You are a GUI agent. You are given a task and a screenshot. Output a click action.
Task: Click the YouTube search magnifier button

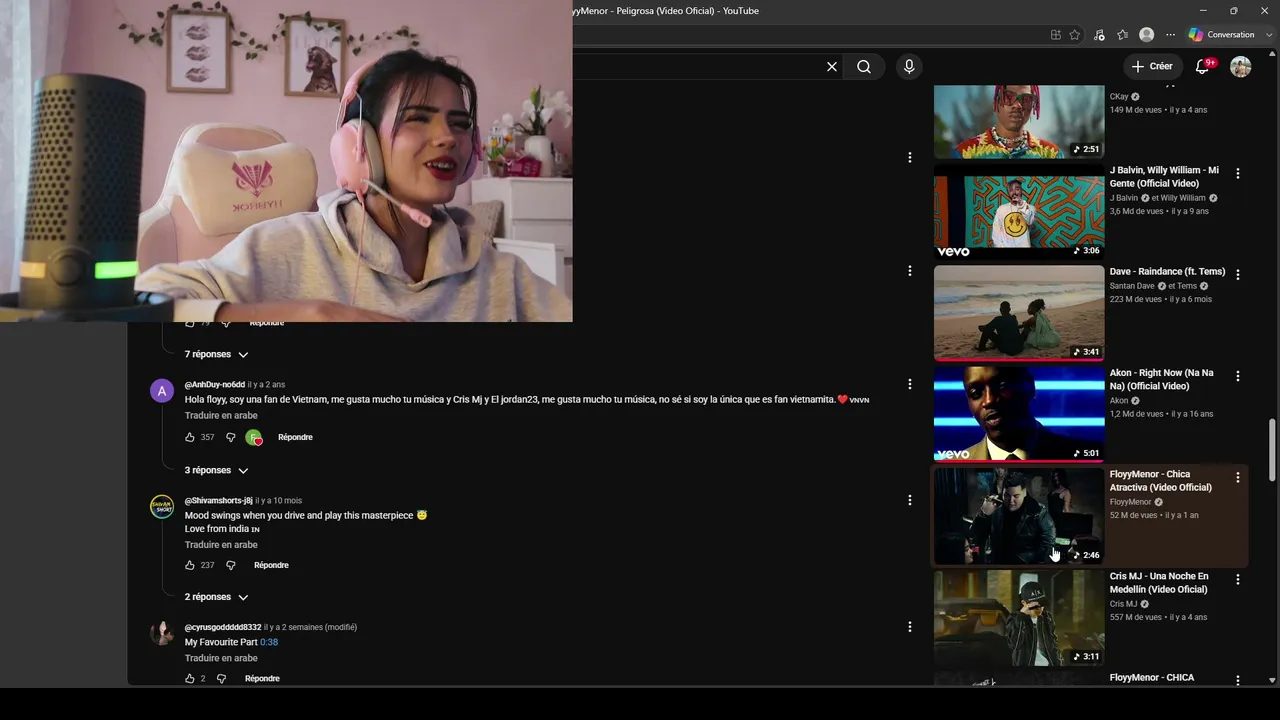864,67
